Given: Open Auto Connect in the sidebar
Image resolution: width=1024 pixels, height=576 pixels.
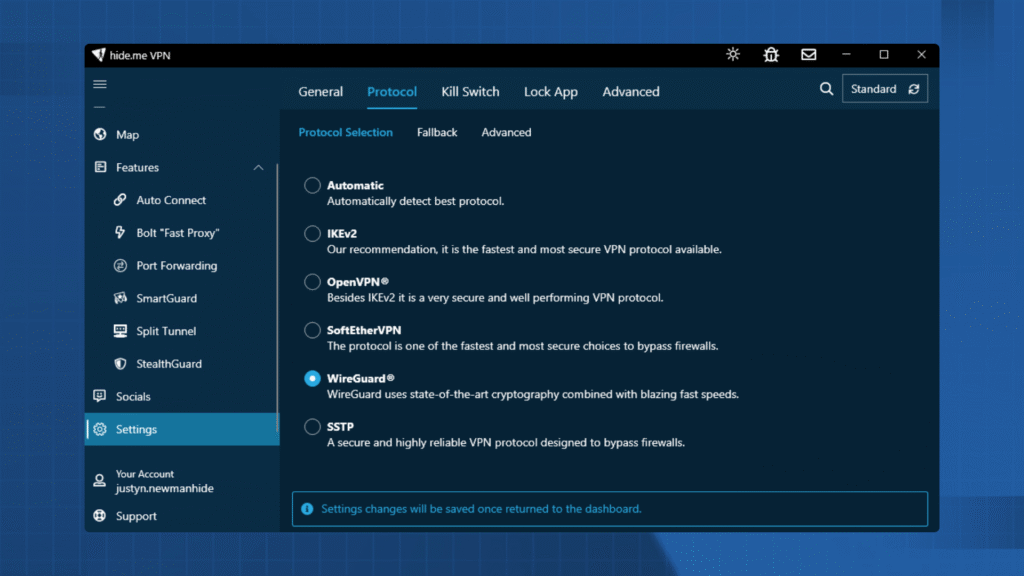Looking at the screenshot, I should point(171,200).
